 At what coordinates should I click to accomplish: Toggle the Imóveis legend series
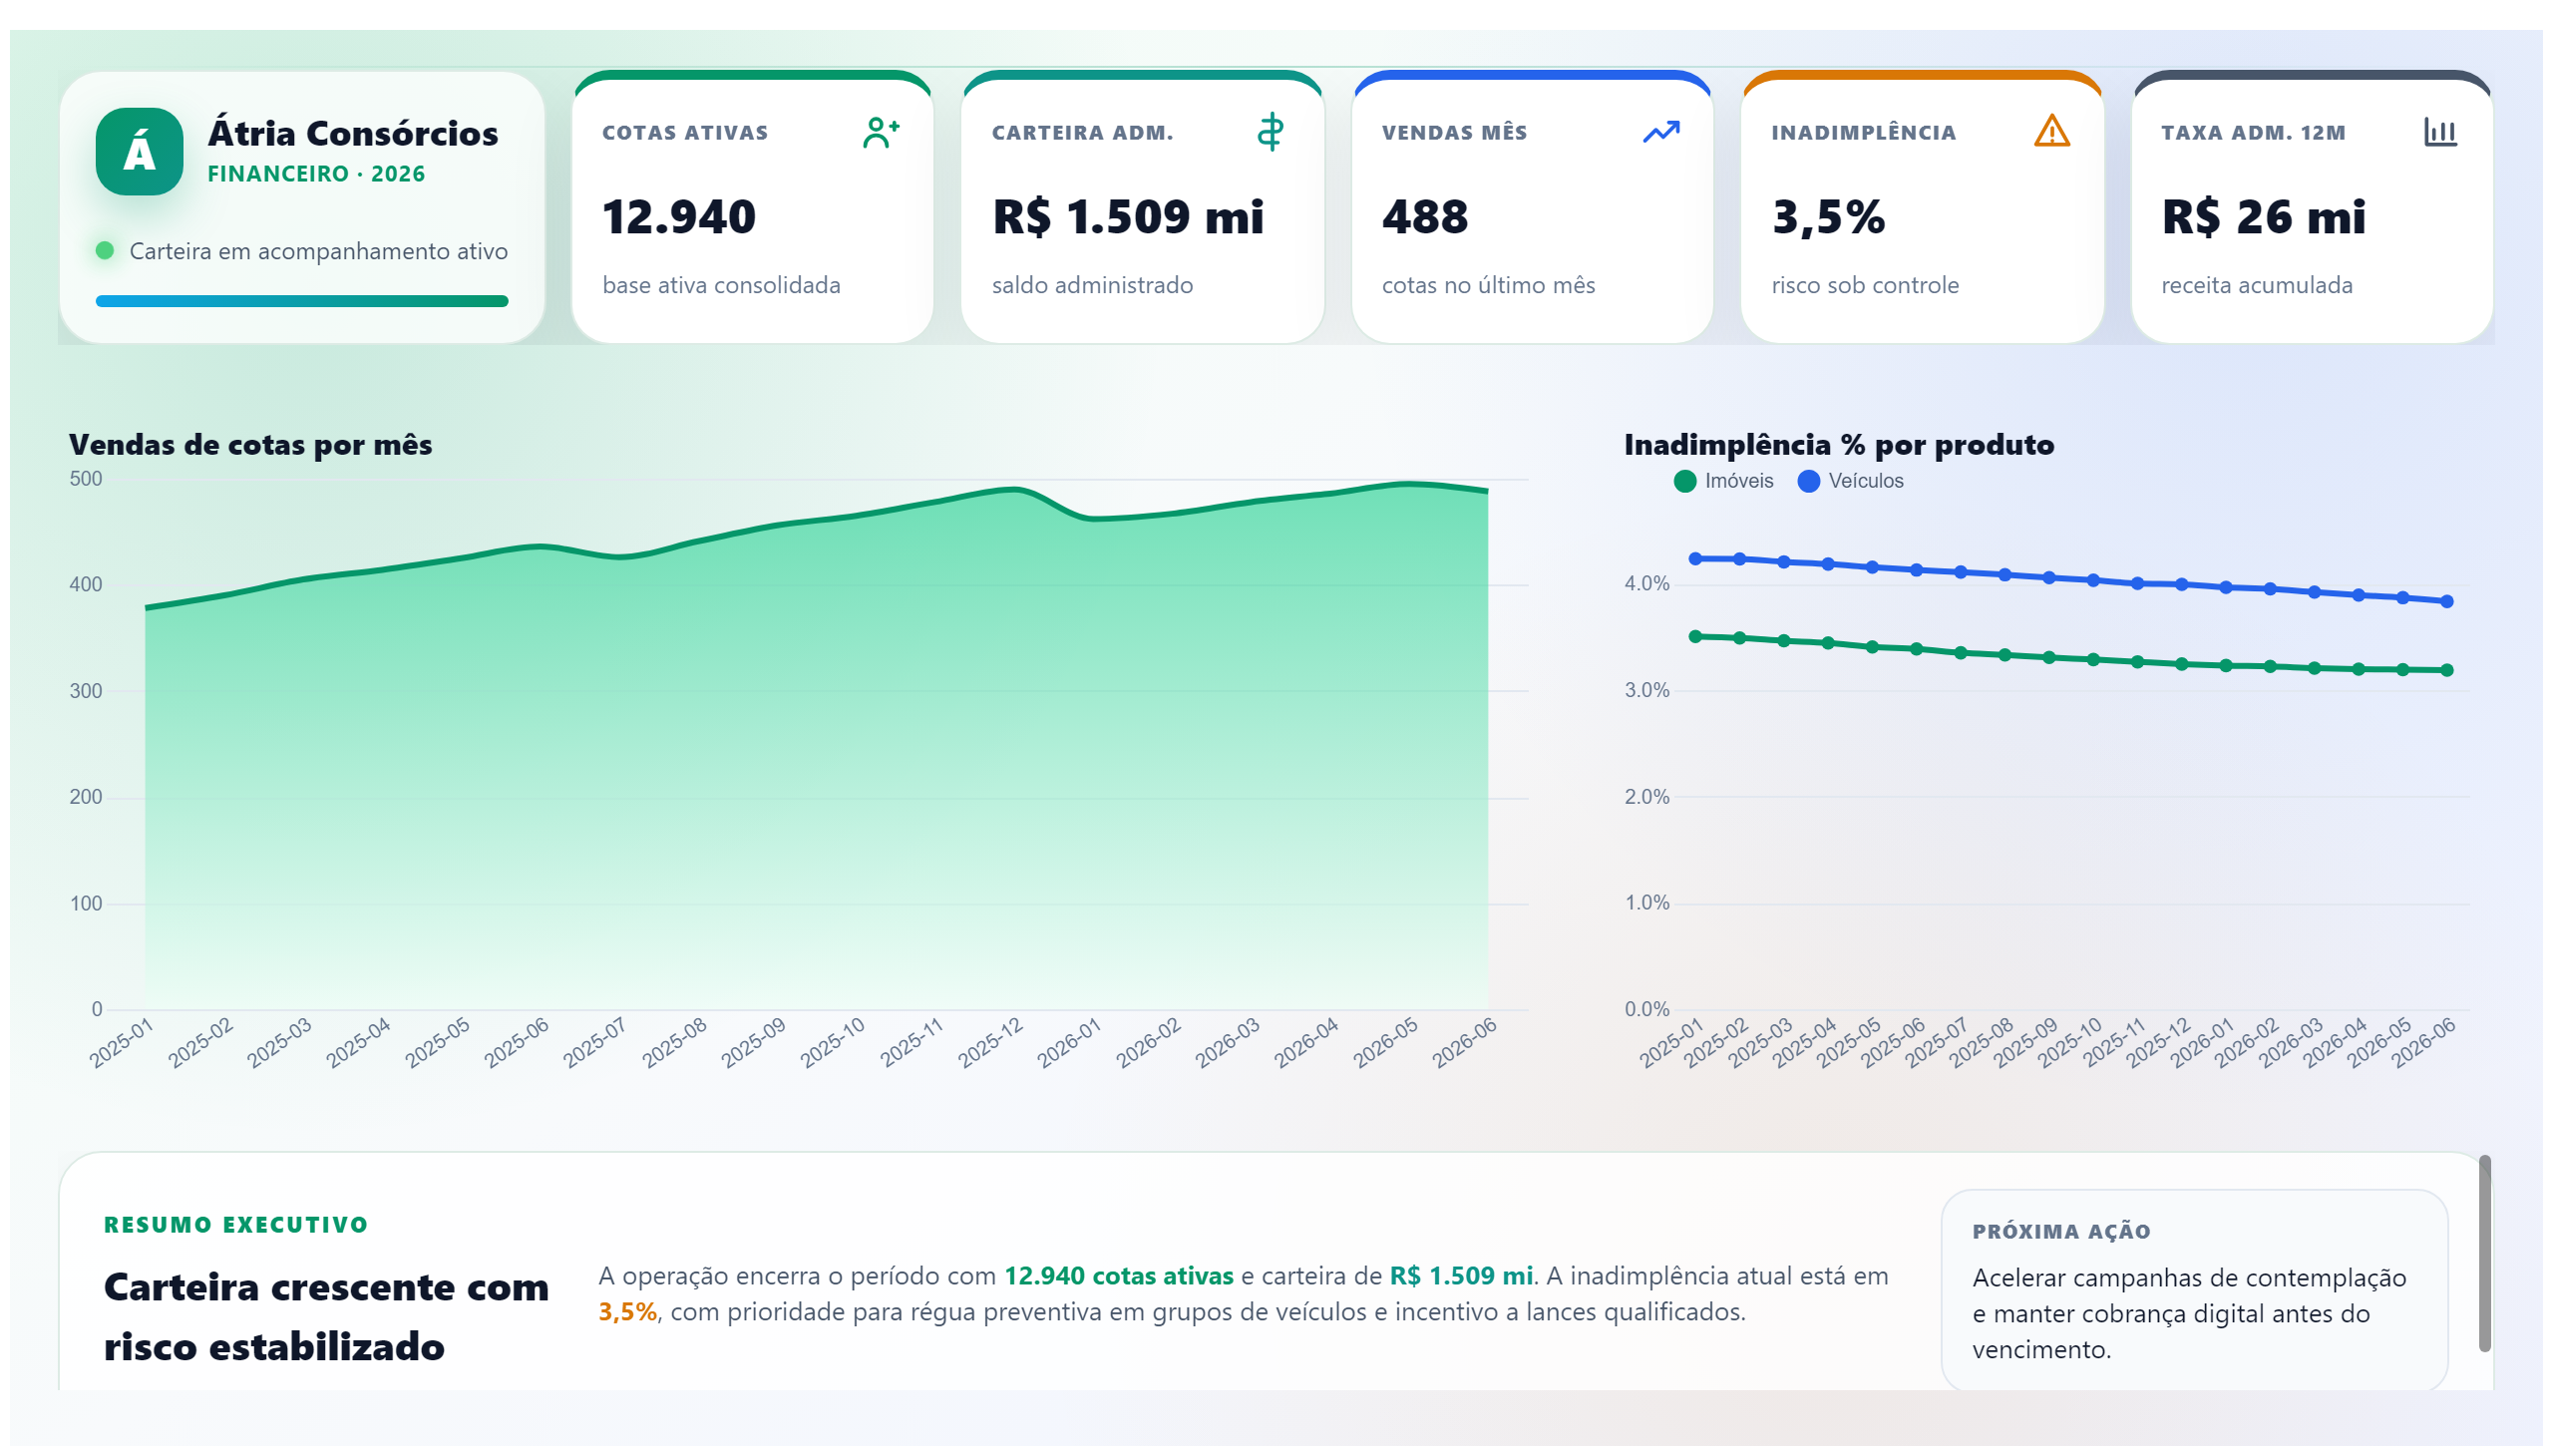(x=1724, y=481)
